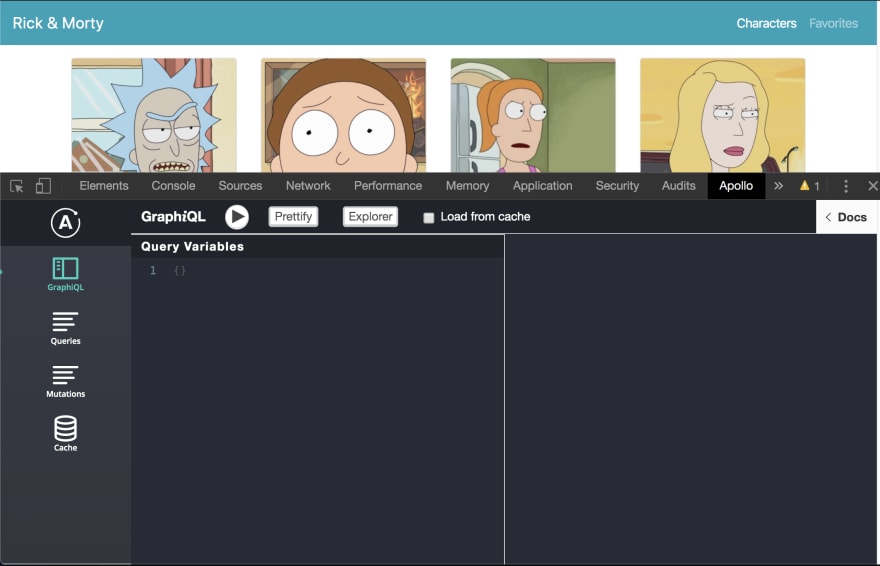Click the Summer character image
Viewport: 880px width, 566px height.
point(533,115)
